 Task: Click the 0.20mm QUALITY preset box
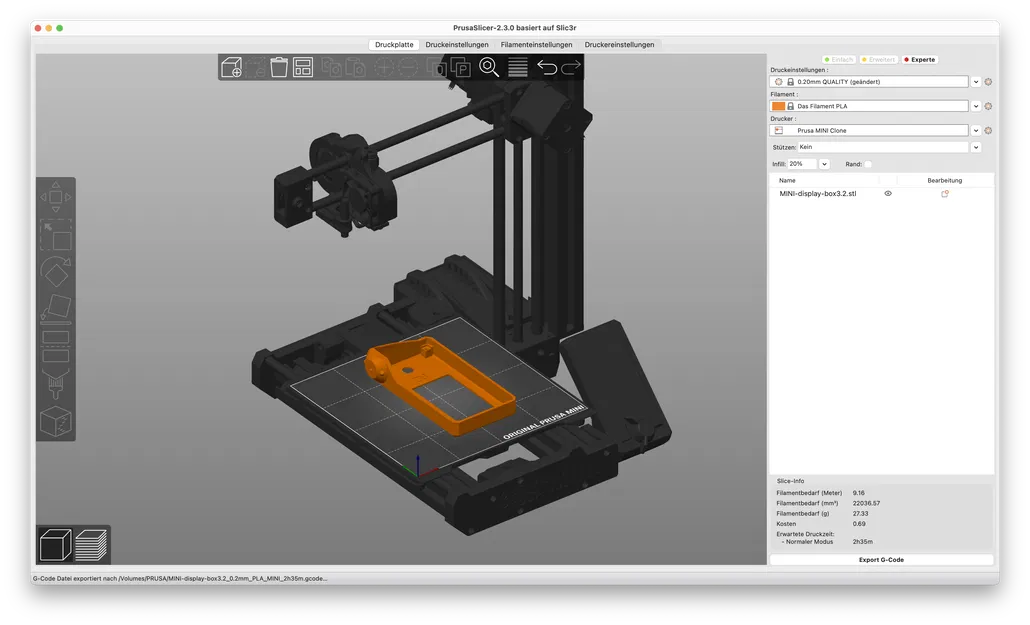click(869, 82)
